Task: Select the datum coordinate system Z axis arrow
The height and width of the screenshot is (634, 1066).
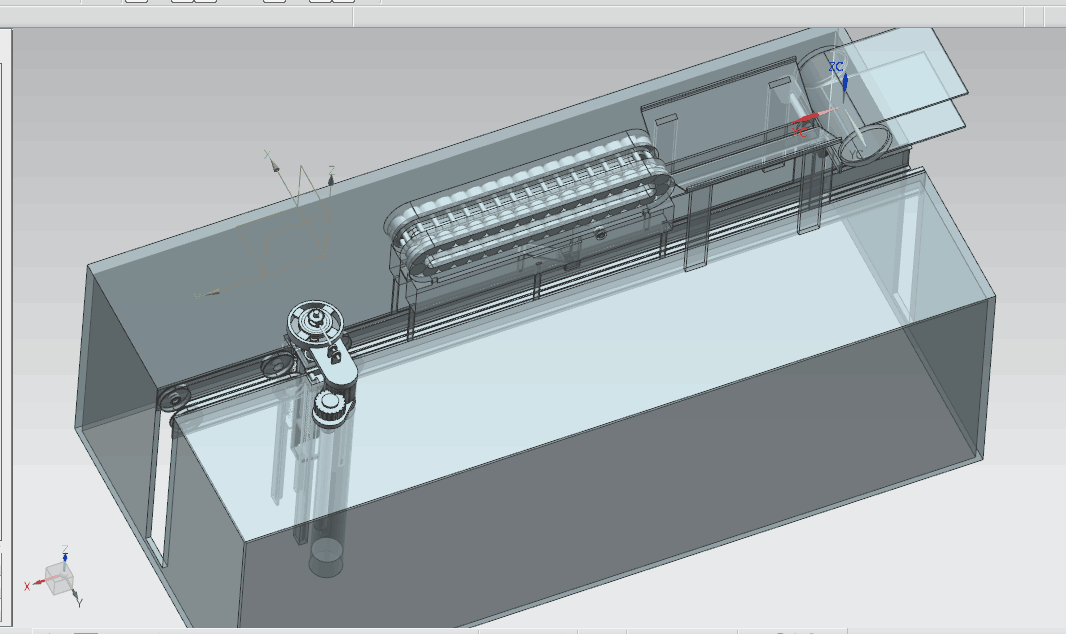Action: click(x=330, y=179)
